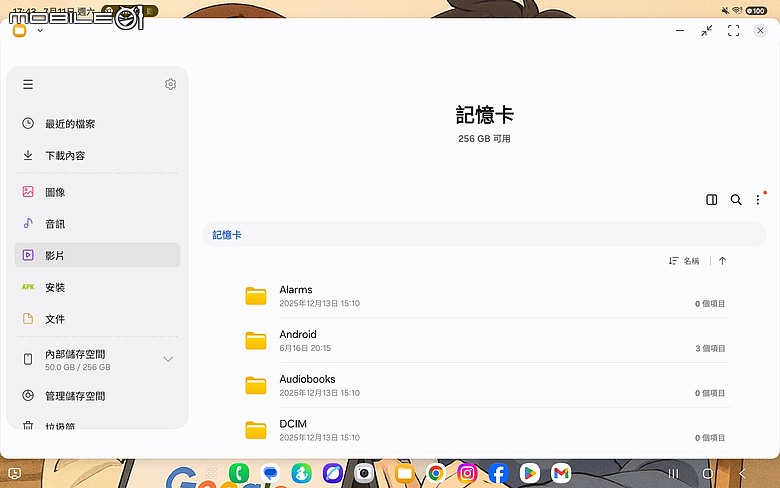
Task: Open Gmail in taskbar
Action: 561,473
